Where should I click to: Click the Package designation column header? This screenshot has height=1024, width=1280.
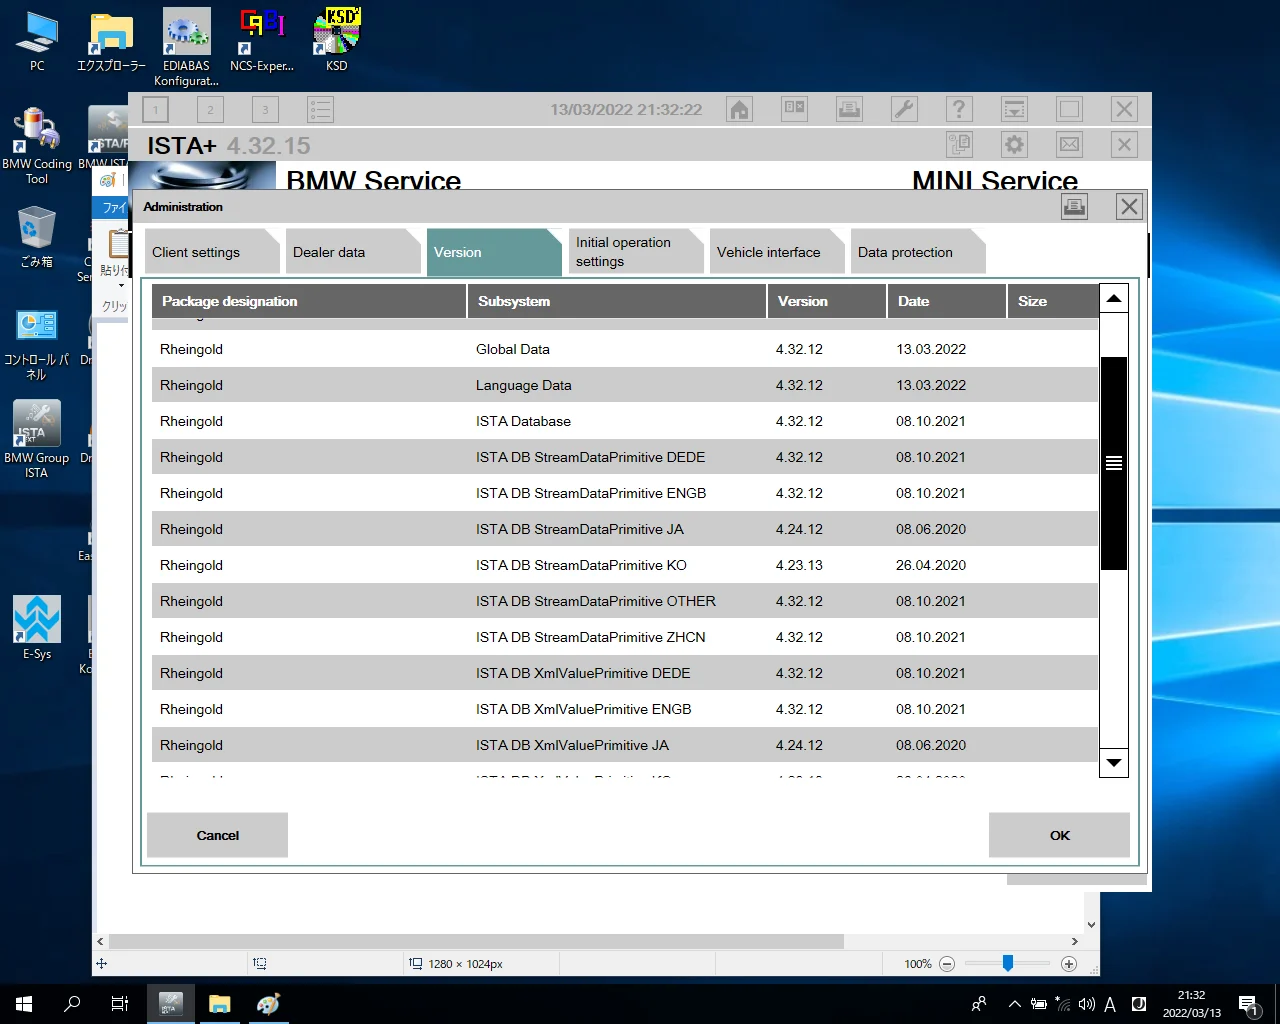point(309,301)
